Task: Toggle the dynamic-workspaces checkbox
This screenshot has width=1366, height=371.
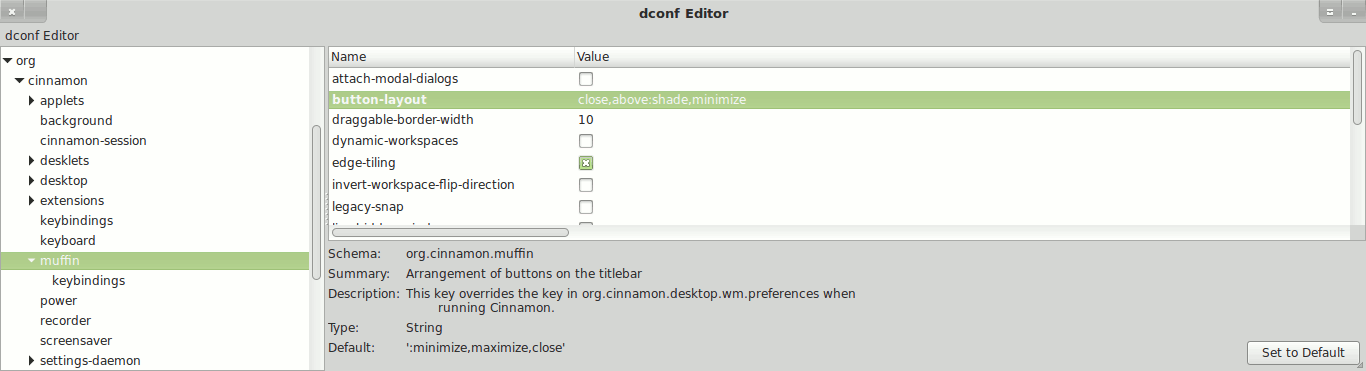Action: 586,141
